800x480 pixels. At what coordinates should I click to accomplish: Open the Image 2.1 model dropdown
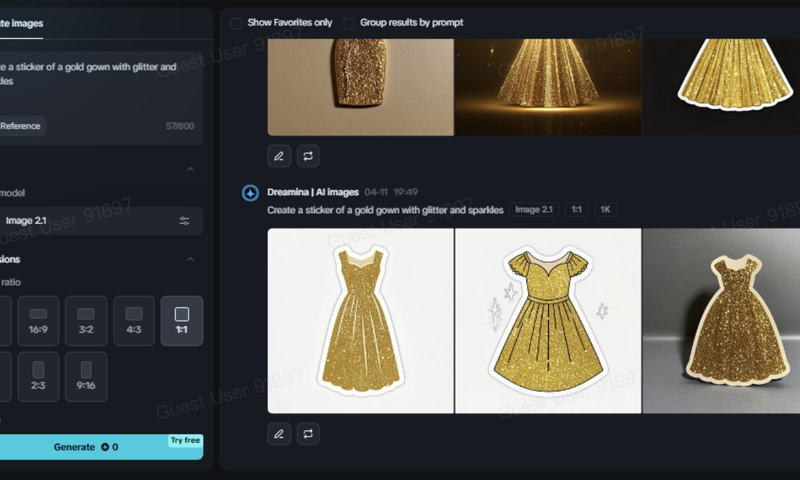[90, 221]
